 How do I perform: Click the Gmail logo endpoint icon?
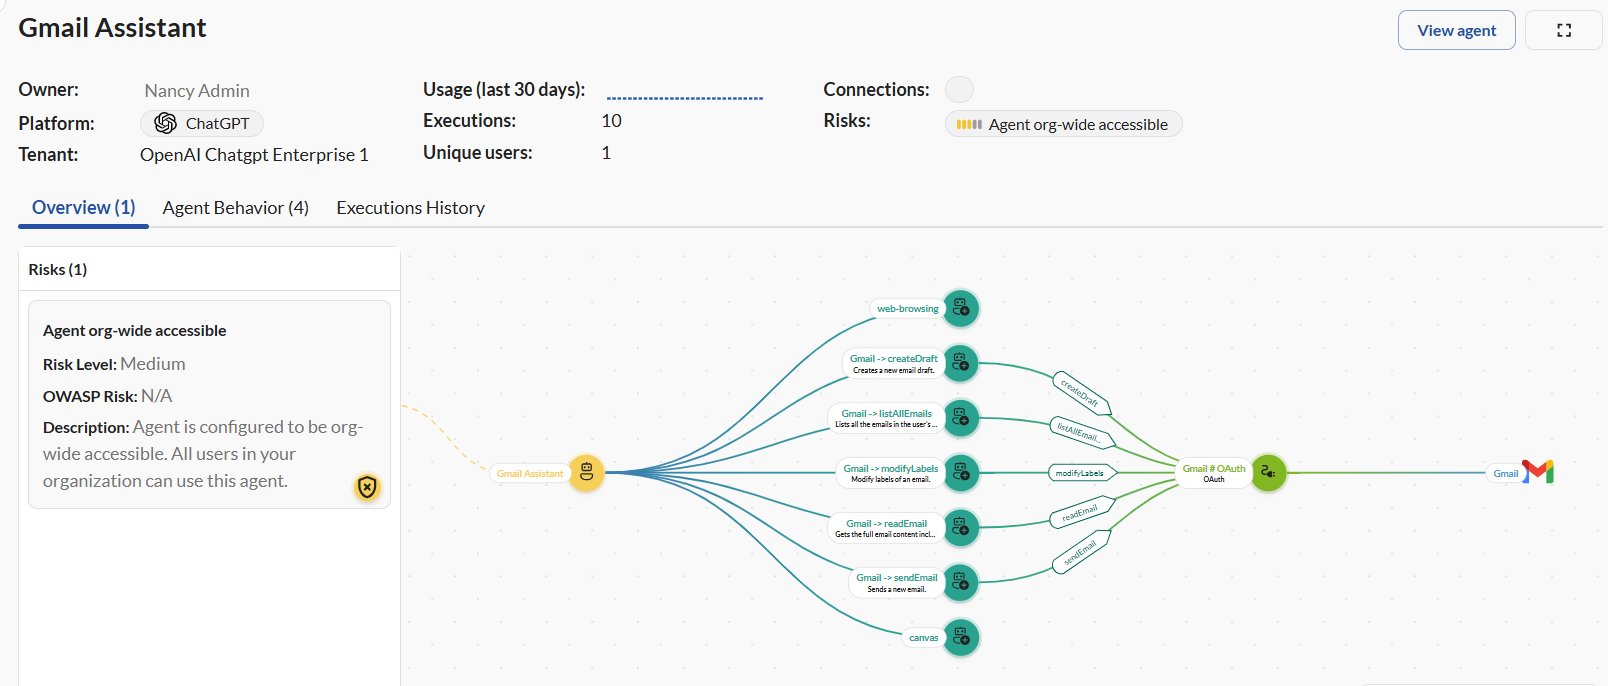(x=1538, y=472)
